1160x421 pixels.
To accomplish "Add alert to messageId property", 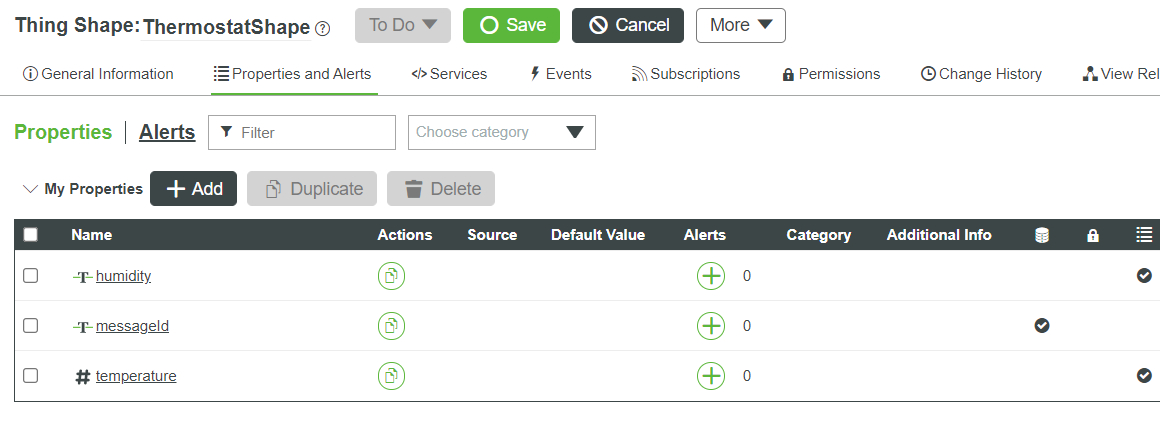I will [710, 326].
